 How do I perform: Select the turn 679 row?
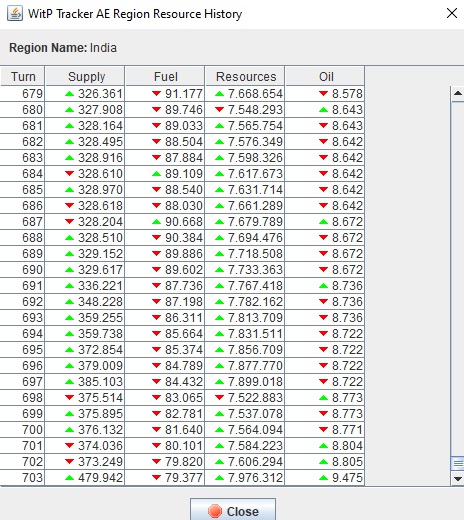182,94
